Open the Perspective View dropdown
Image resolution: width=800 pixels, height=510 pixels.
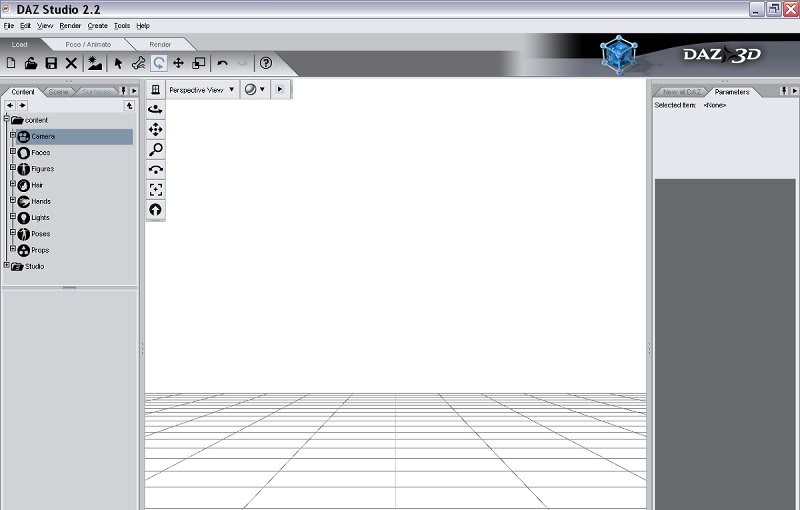[x=201, y=90]
